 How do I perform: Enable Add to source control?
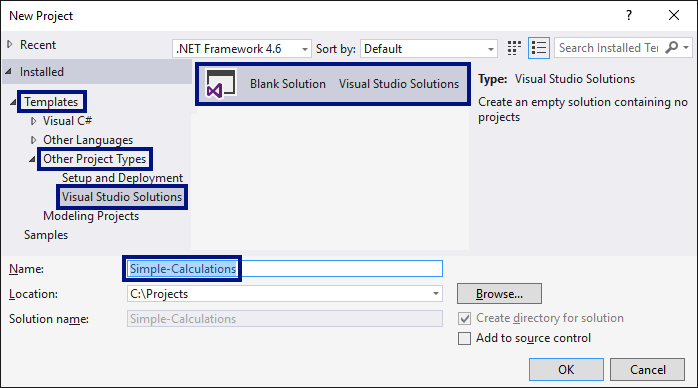(464, 338)
